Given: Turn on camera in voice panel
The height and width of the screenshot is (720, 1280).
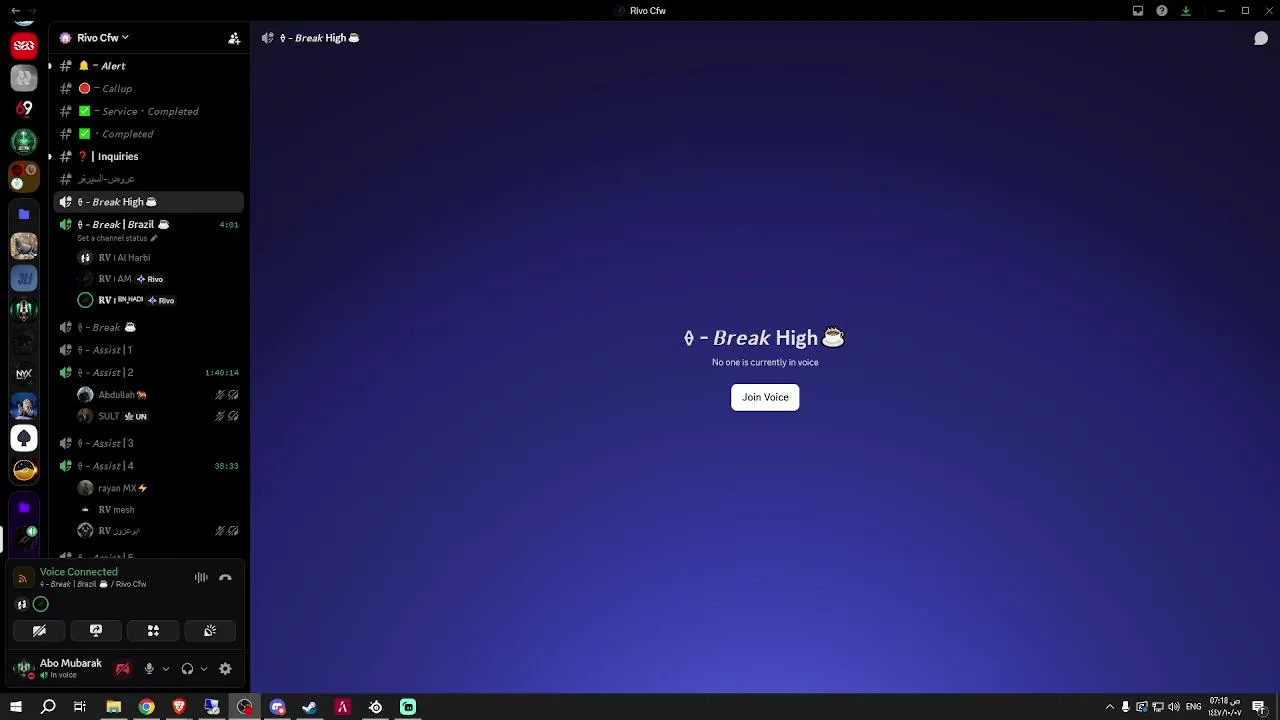Looking at the screenshot, I should tap(39, 631).
